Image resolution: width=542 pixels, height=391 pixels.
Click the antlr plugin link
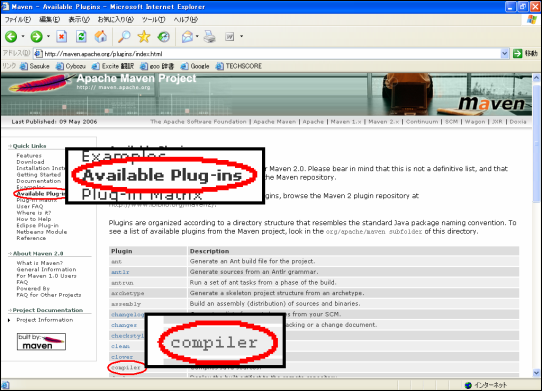click(x=120, y=272)
